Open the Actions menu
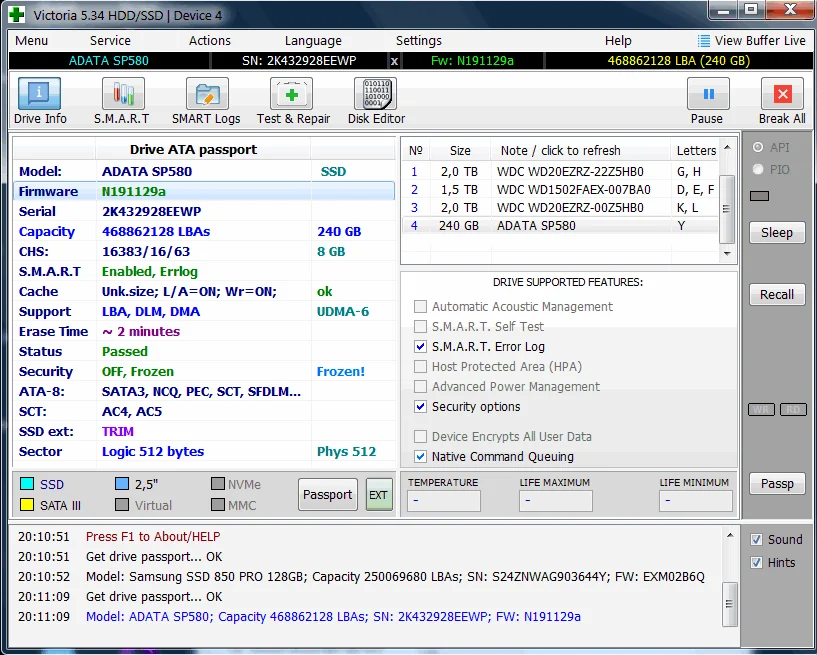This screenshot has width=817, height=655. point(209,41)
